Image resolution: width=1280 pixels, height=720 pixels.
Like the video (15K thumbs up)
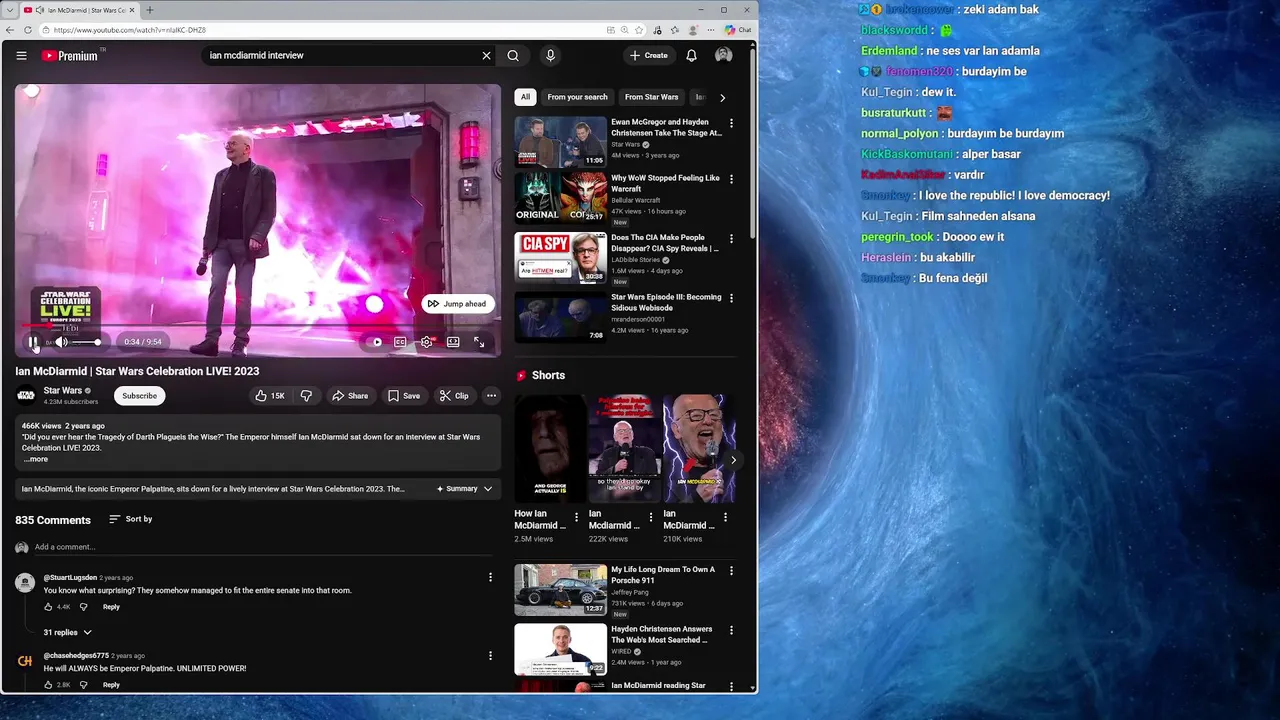[x=269, y=396]
